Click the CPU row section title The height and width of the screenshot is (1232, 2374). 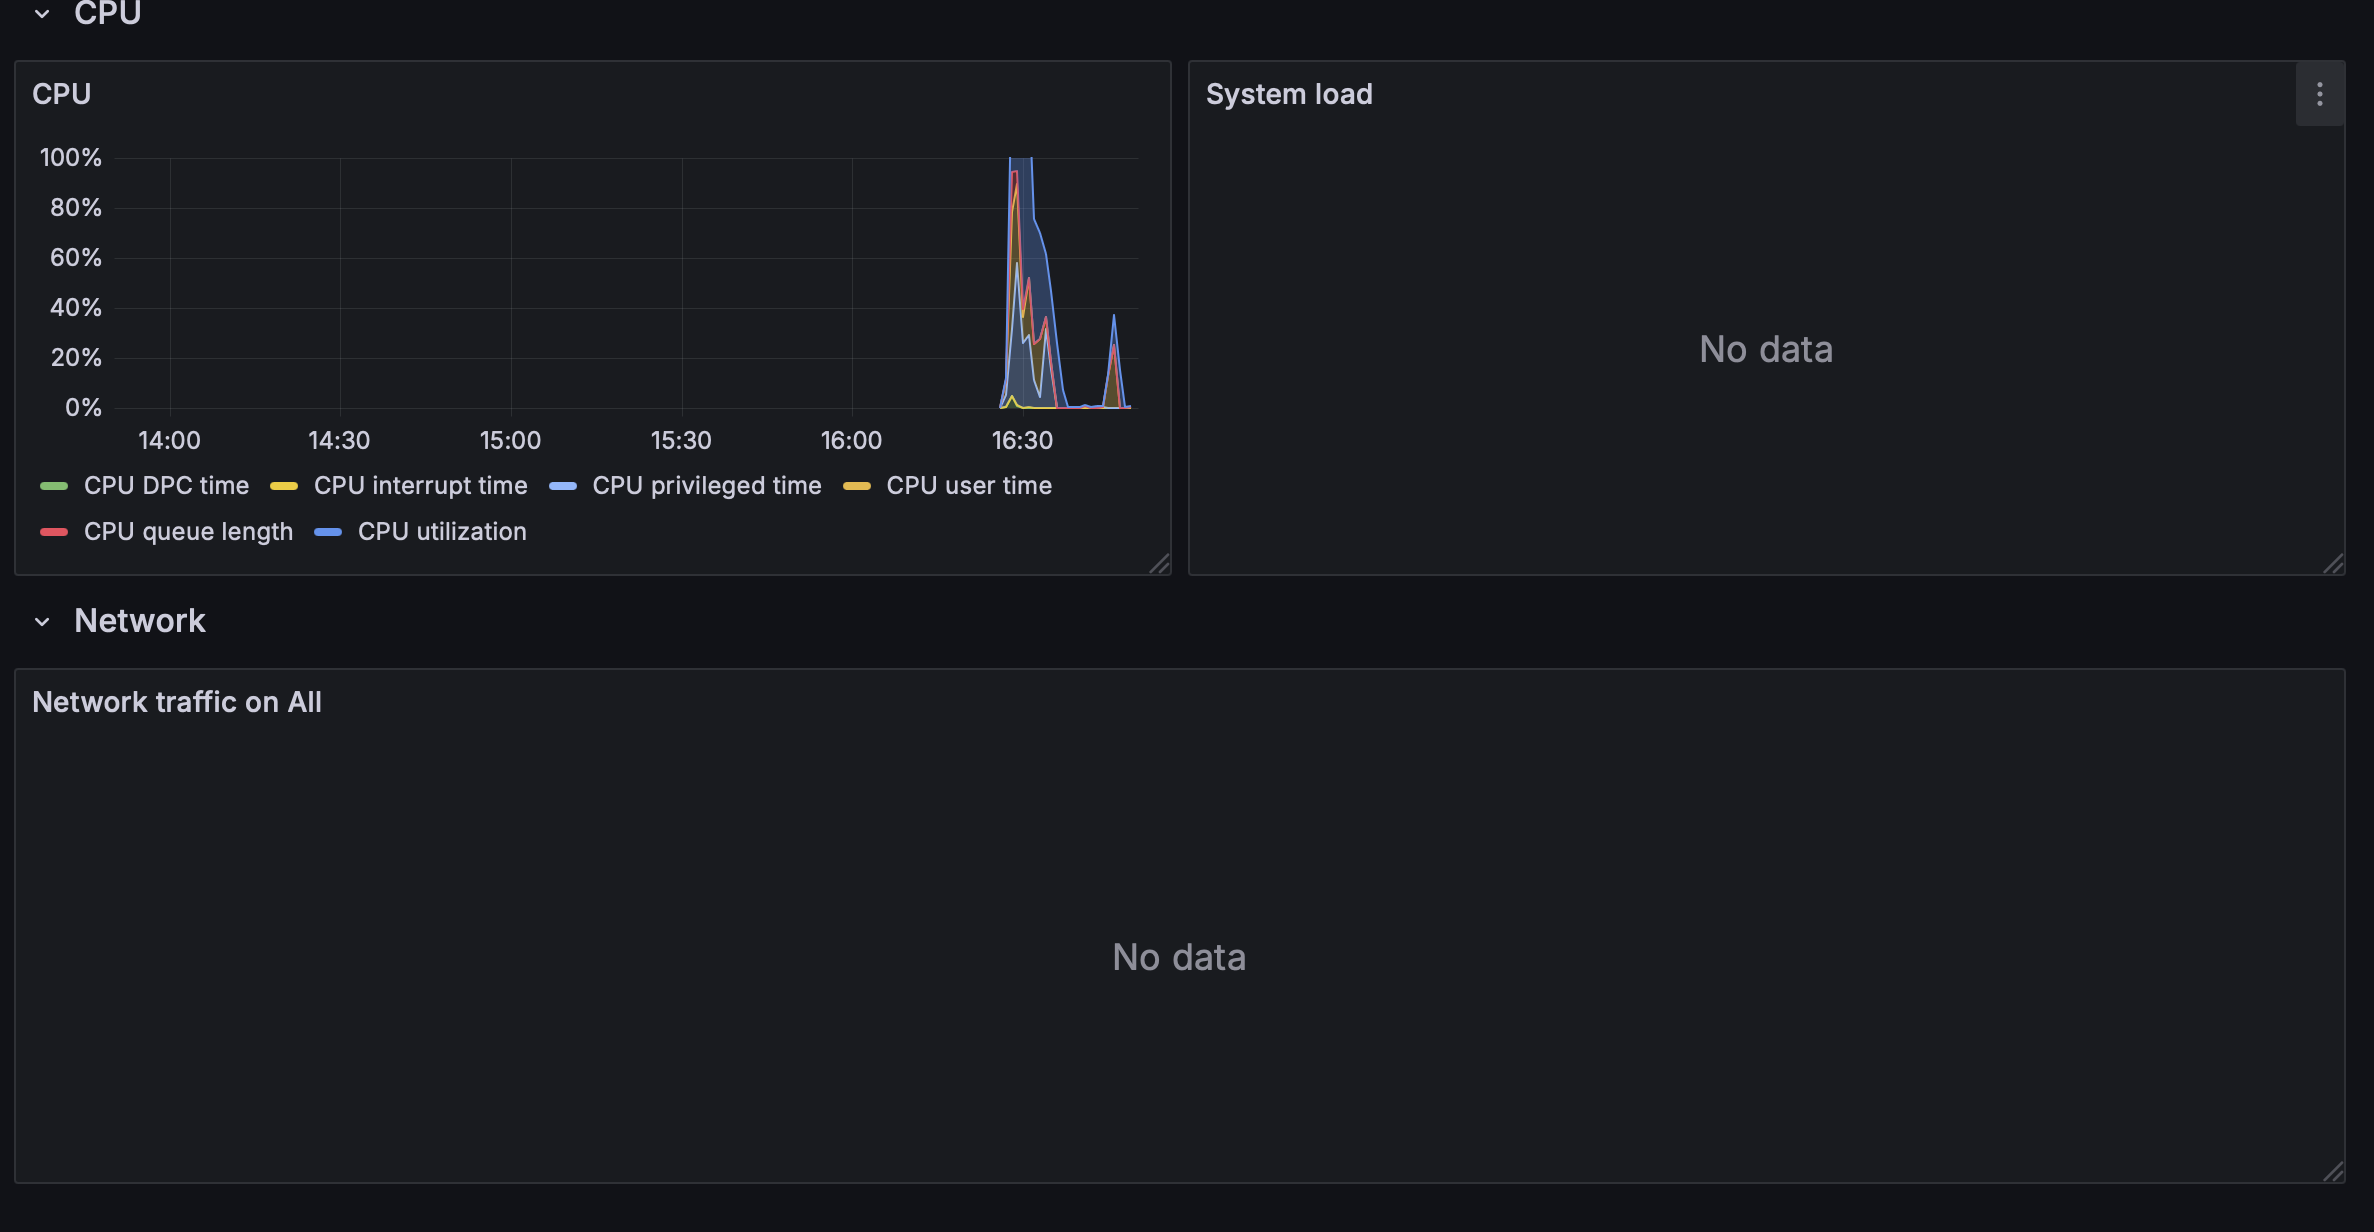pyautogui.click(x=107, y=14)
